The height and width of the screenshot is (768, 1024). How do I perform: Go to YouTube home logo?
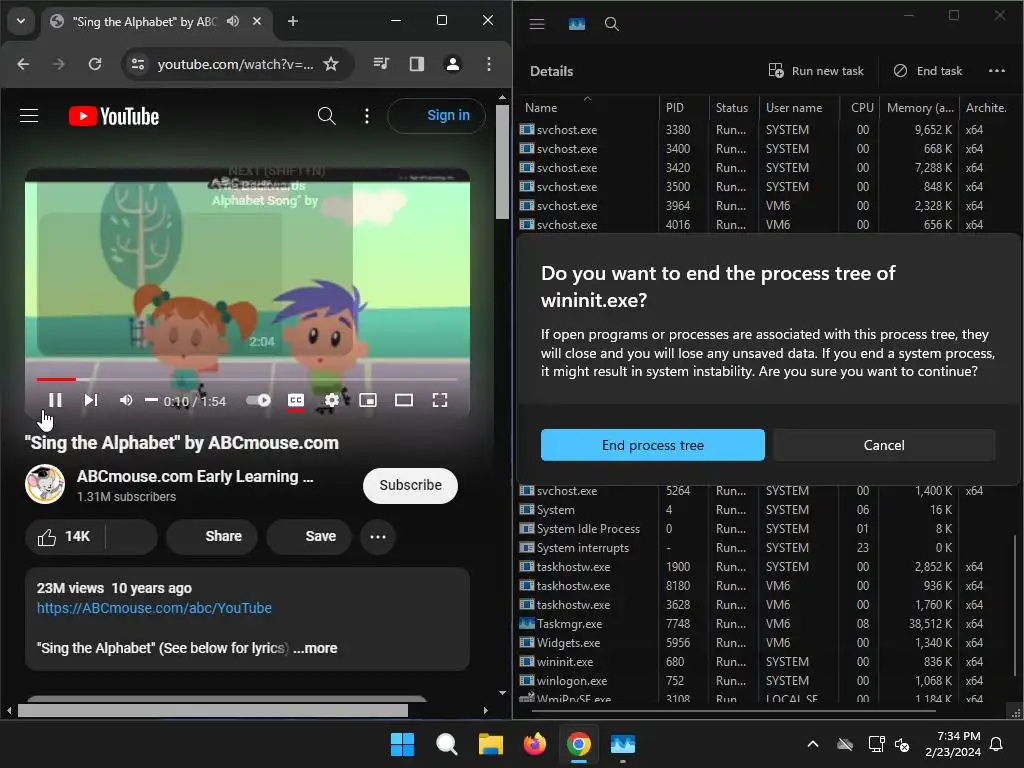[x=114, y=116]
